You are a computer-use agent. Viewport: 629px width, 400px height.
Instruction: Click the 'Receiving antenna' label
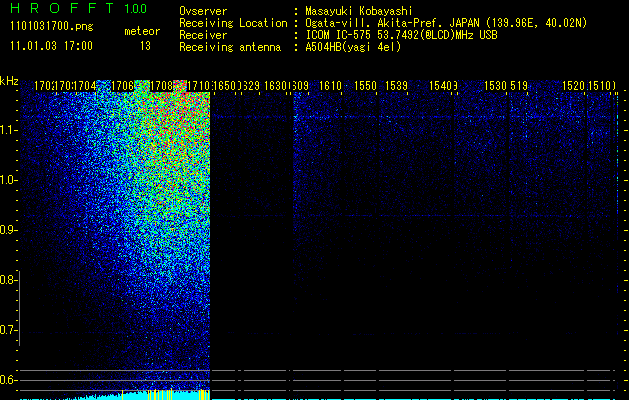230,47
